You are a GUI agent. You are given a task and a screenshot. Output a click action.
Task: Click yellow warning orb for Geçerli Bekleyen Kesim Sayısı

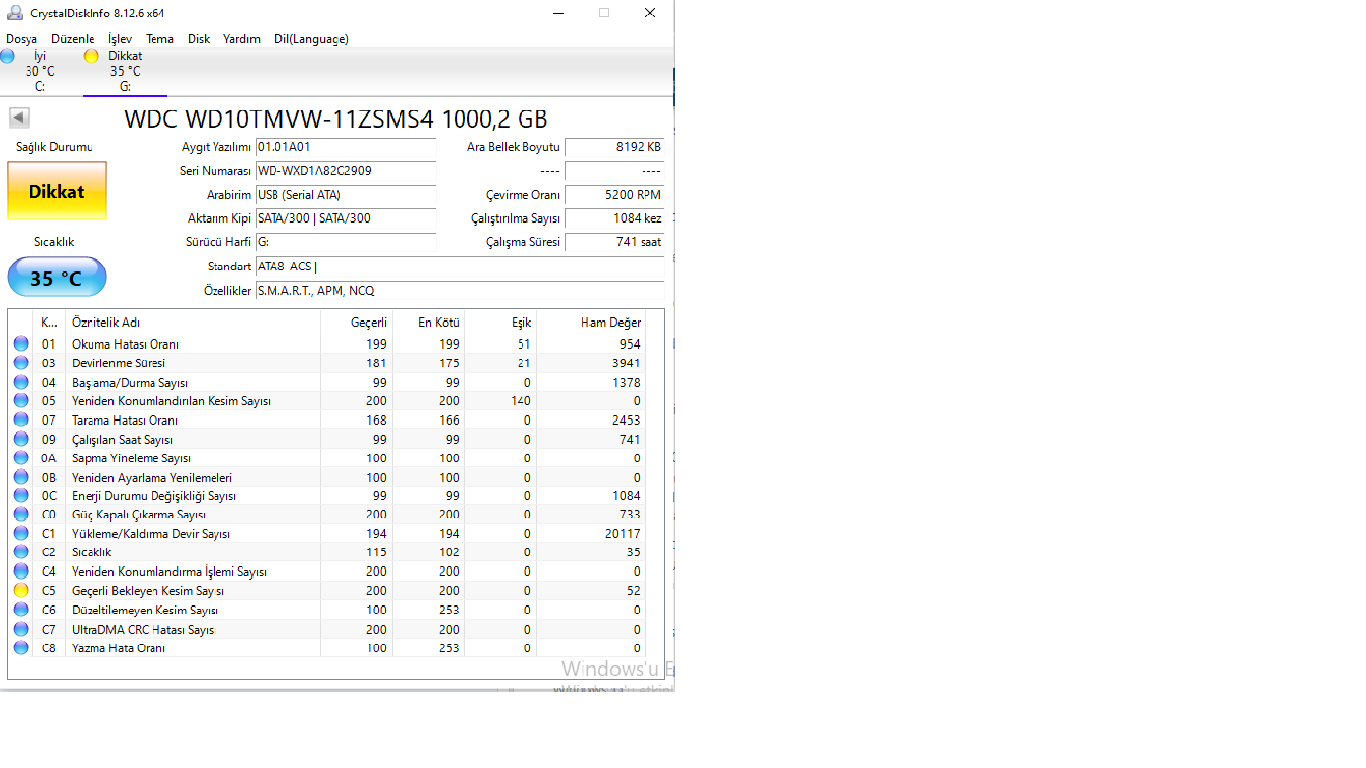pyautogui.click(x=21, y=591)
